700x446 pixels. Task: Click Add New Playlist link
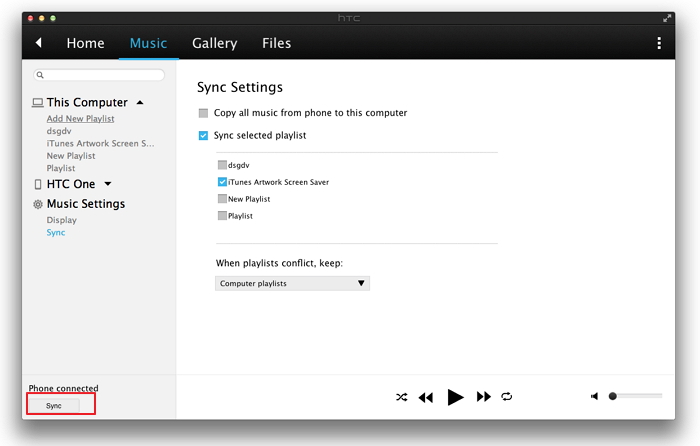80,119
